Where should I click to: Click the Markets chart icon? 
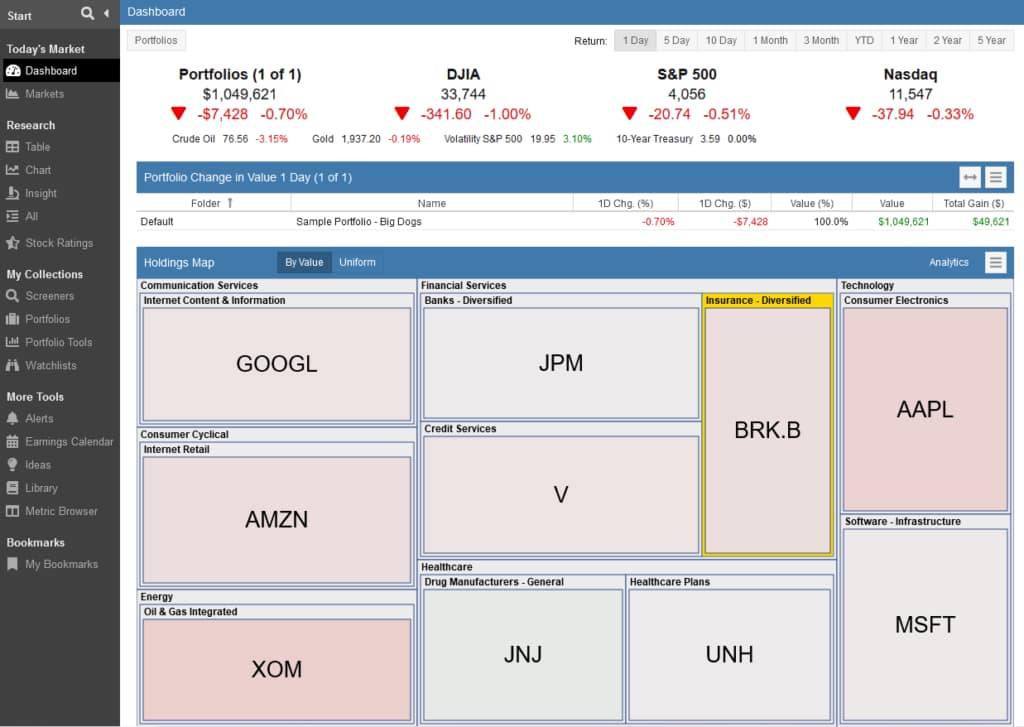pyautogui.click(x=12, y=93)
